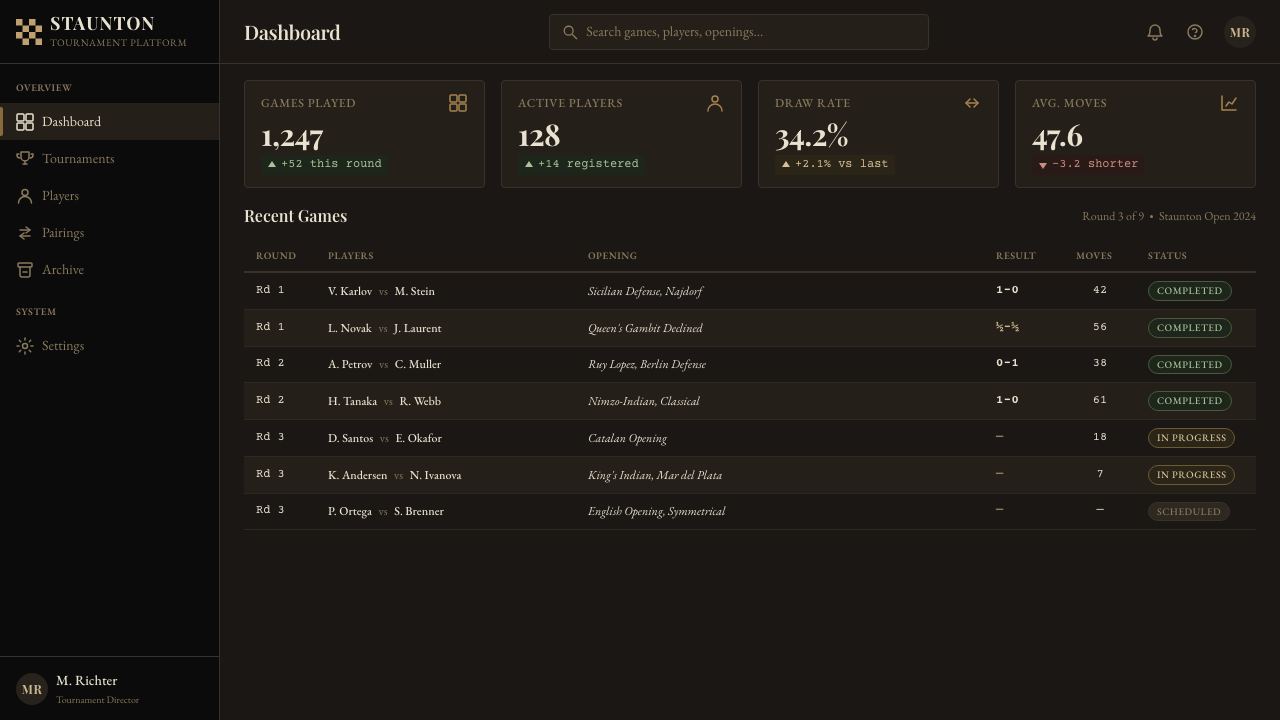The height and width of the screenshot is (720, 1280).
Task: Sort by the Players column header
Action: (351, 256)
